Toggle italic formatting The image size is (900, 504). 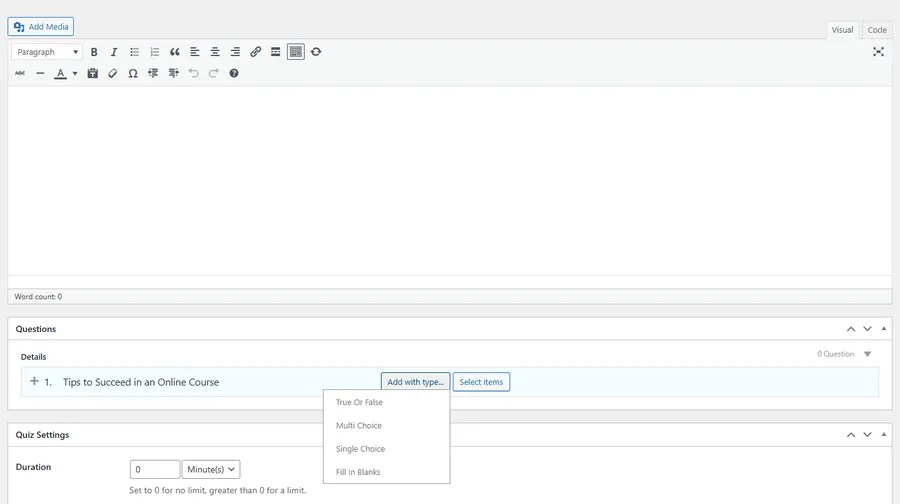pos(114,52)
